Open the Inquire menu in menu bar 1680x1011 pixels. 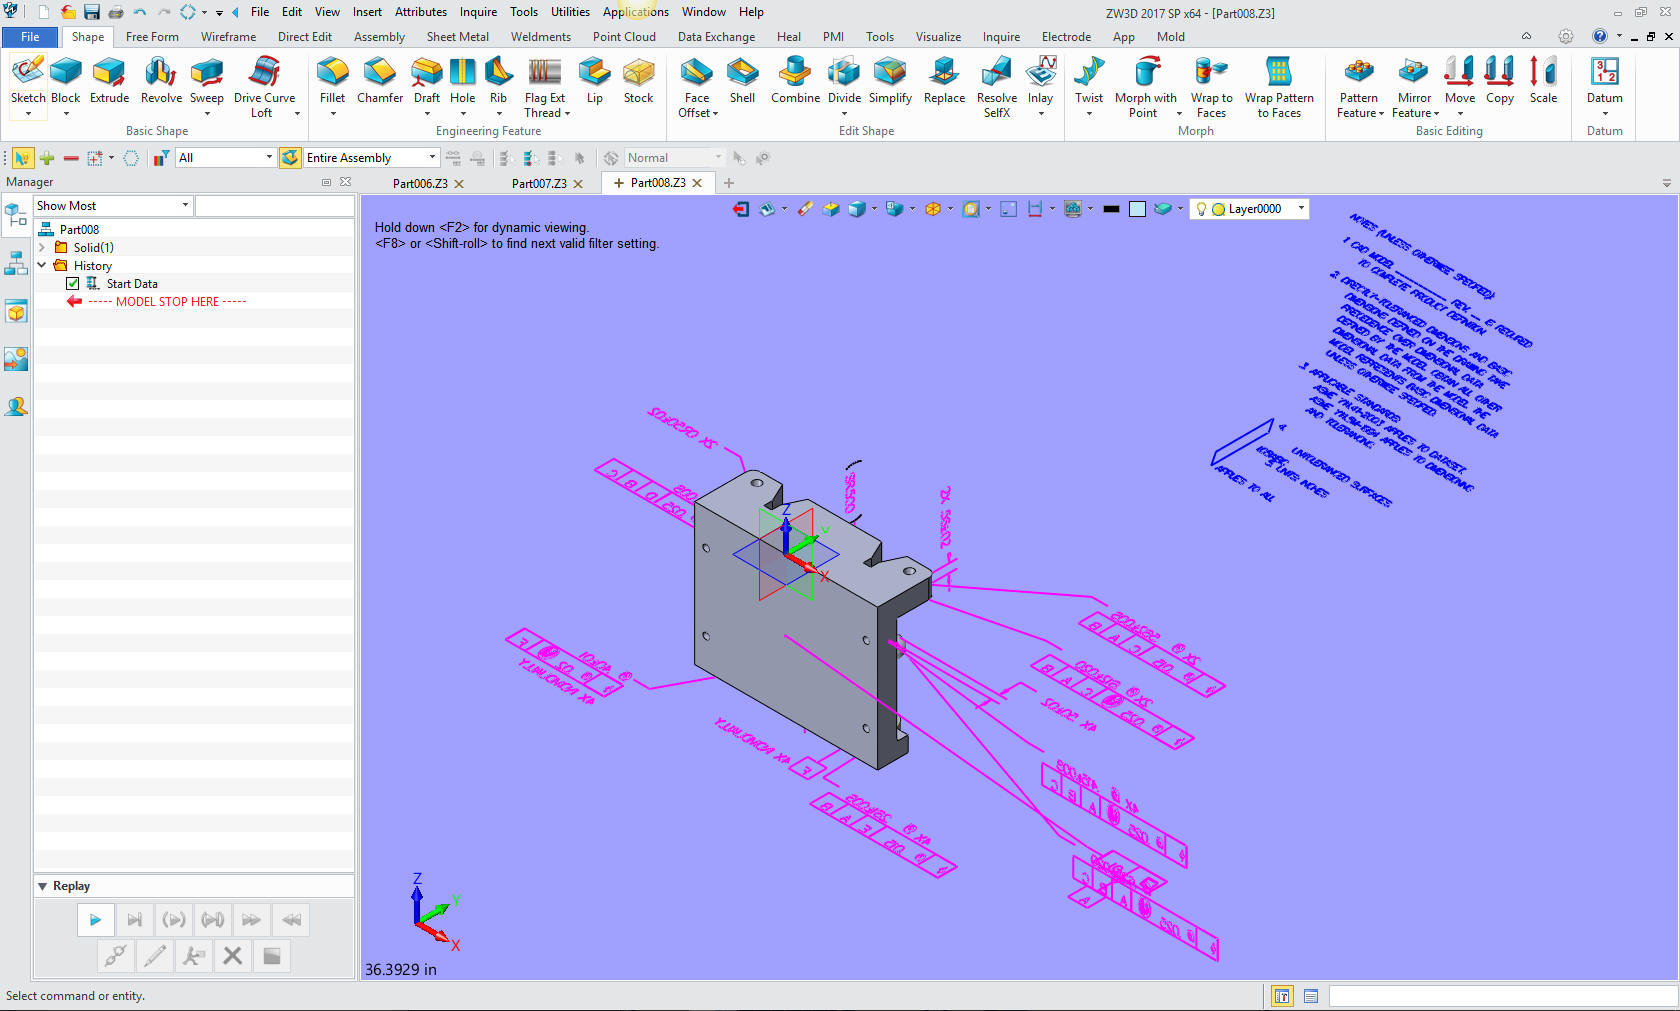coord(478,12)
